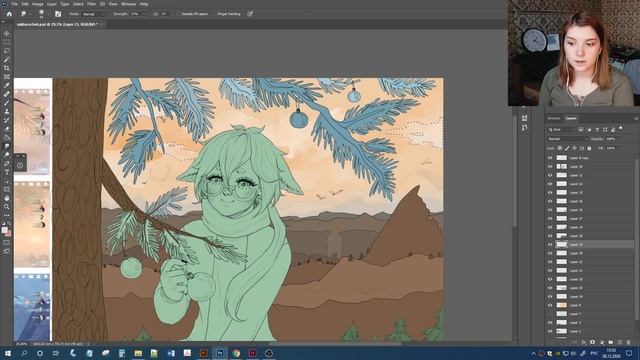Select the Magic Wand tool
The width and height of the screenshot is (640, 360).
tap(7, 60)
